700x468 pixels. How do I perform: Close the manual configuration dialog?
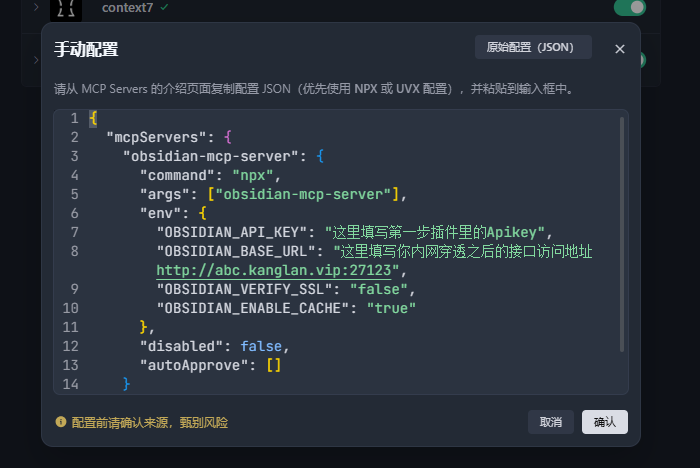point(620,49)
